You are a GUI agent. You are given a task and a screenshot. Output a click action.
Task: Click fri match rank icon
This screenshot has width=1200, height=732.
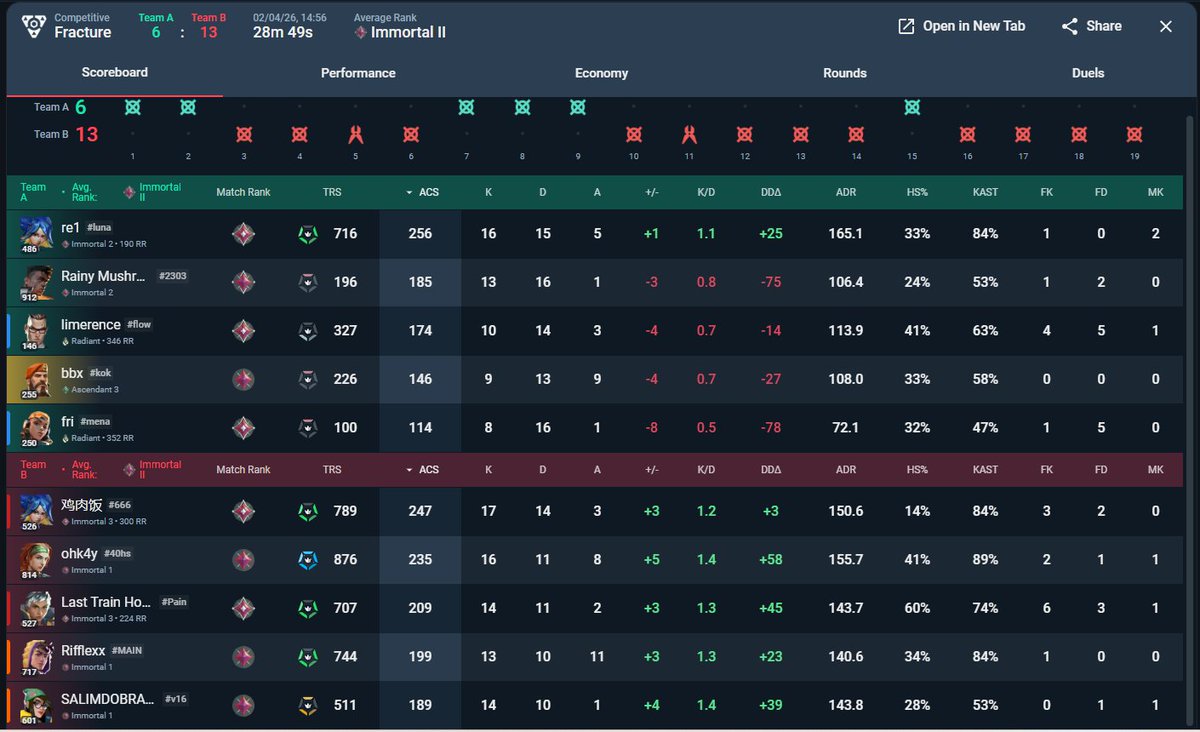click(x=243, y=427)
